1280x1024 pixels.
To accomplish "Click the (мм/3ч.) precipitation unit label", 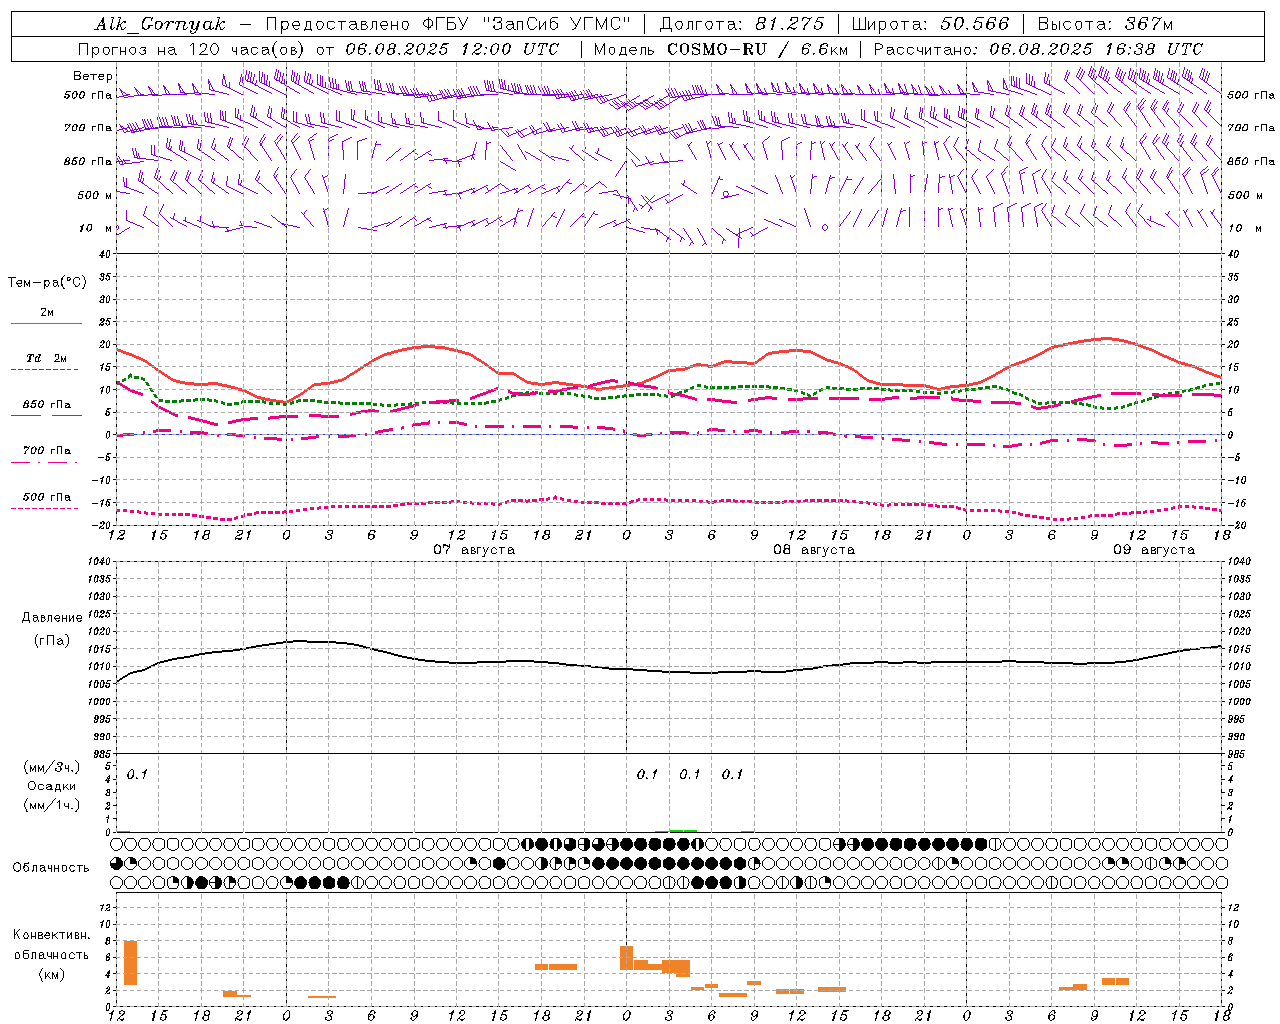I will [x=52, y=767].
